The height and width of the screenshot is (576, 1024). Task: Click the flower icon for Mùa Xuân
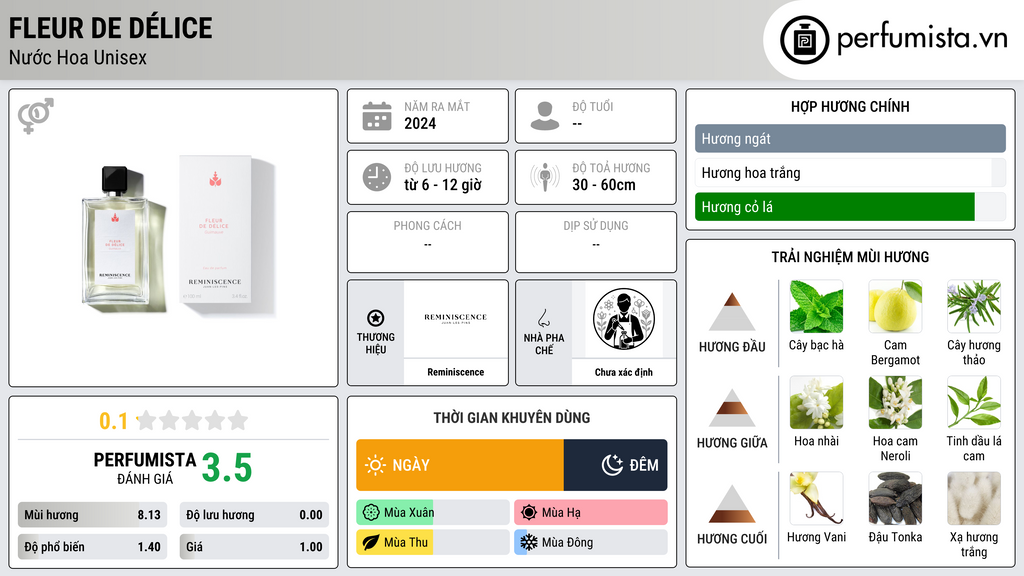(371, 512)
